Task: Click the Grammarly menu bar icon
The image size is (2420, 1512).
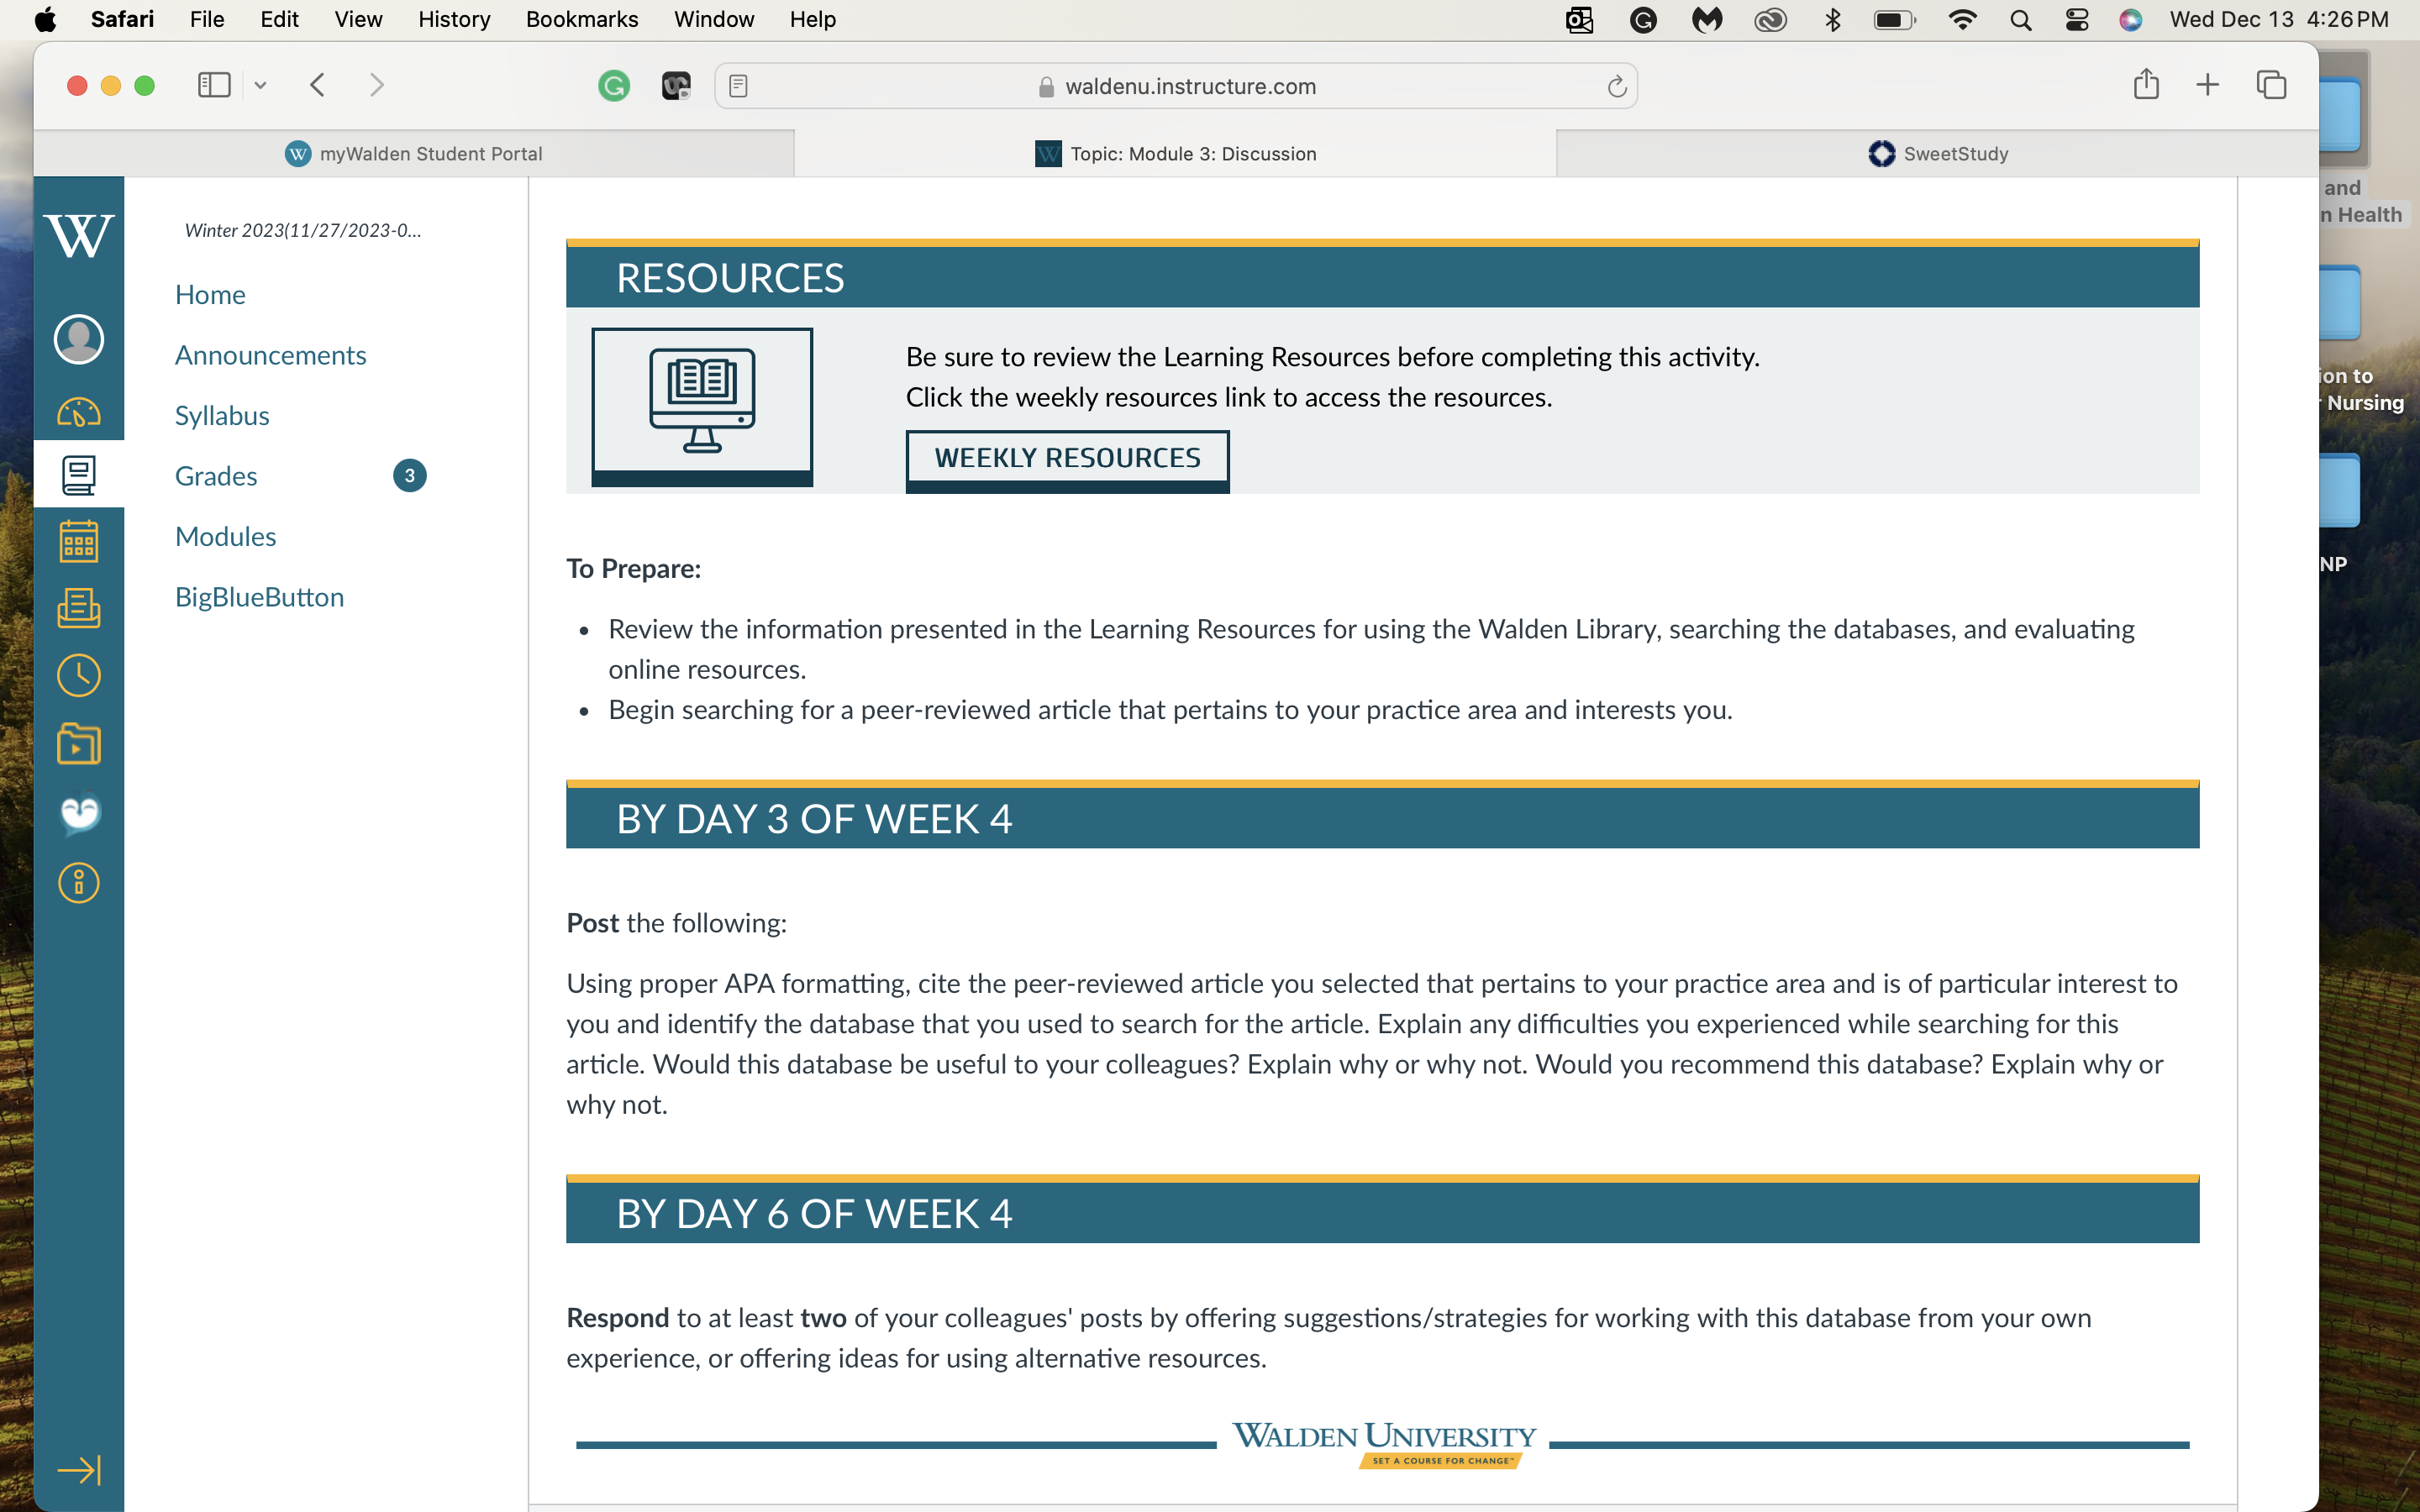Action: tap(1643, 20)
